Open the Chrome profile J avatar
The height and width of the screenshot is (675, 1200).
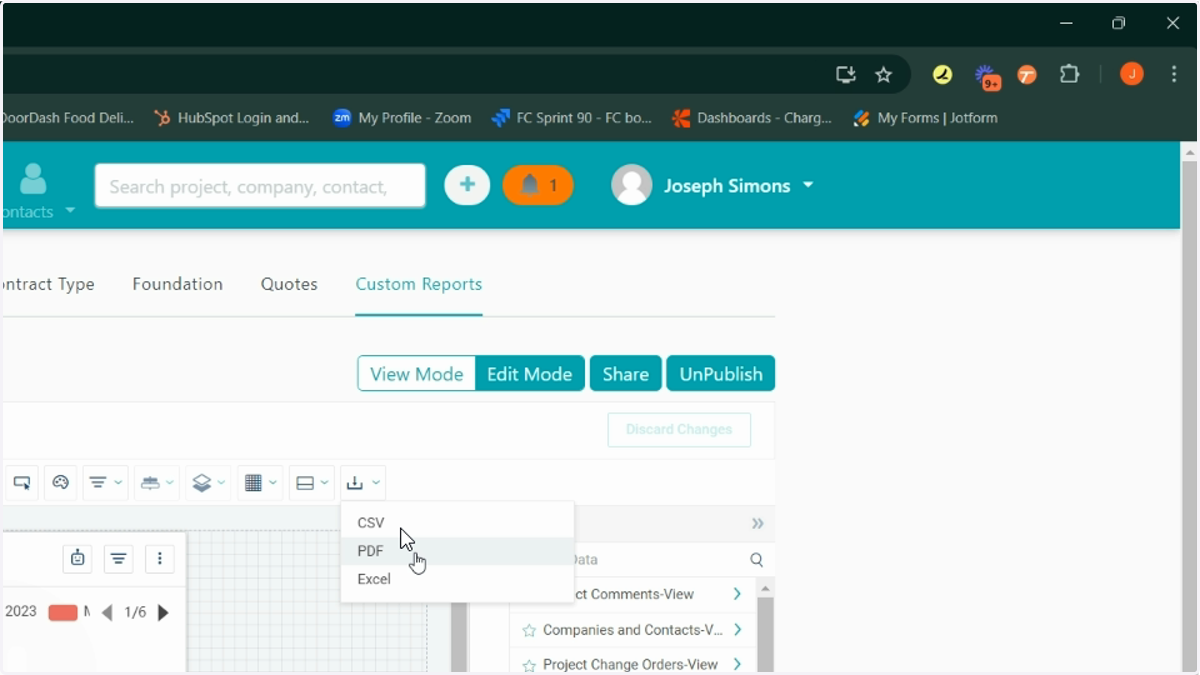[1131, 74]
